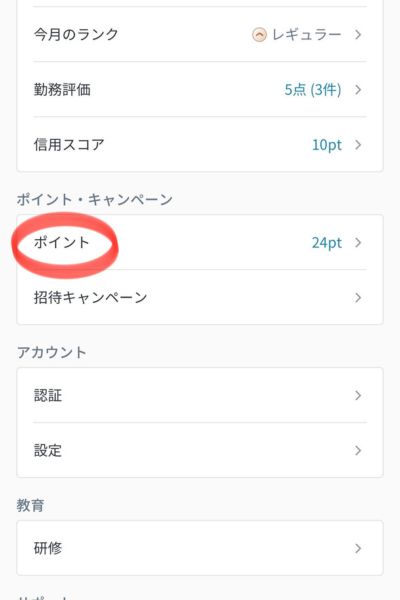This screenshot has height=600, width=400.
Task: Expand 信用スコア via its chevron arrow
Action: (358, 145)
